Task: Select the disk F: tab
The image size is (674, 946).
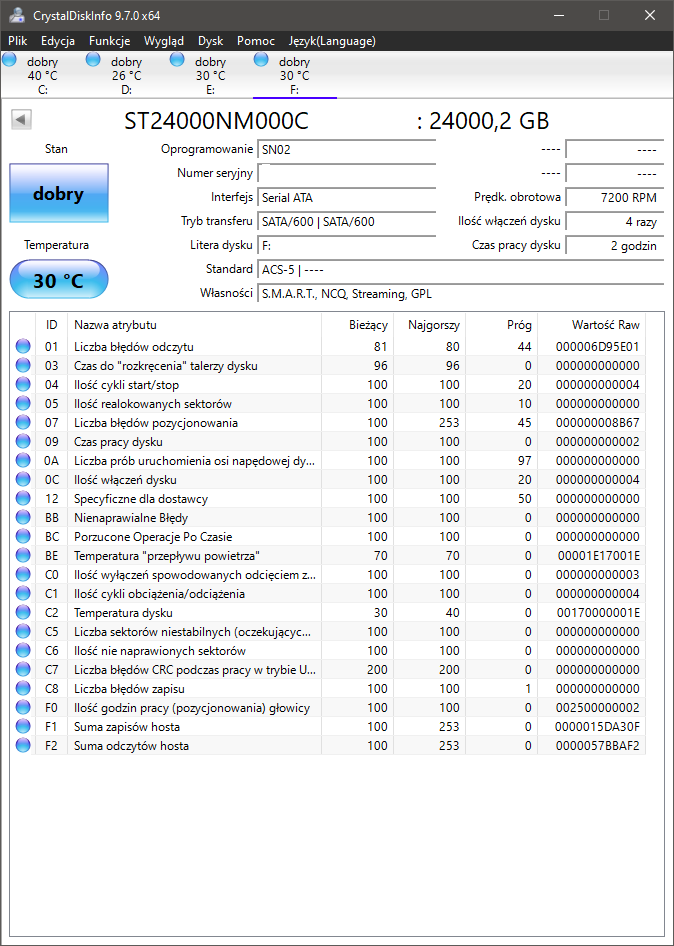Action: pos(294,75)
